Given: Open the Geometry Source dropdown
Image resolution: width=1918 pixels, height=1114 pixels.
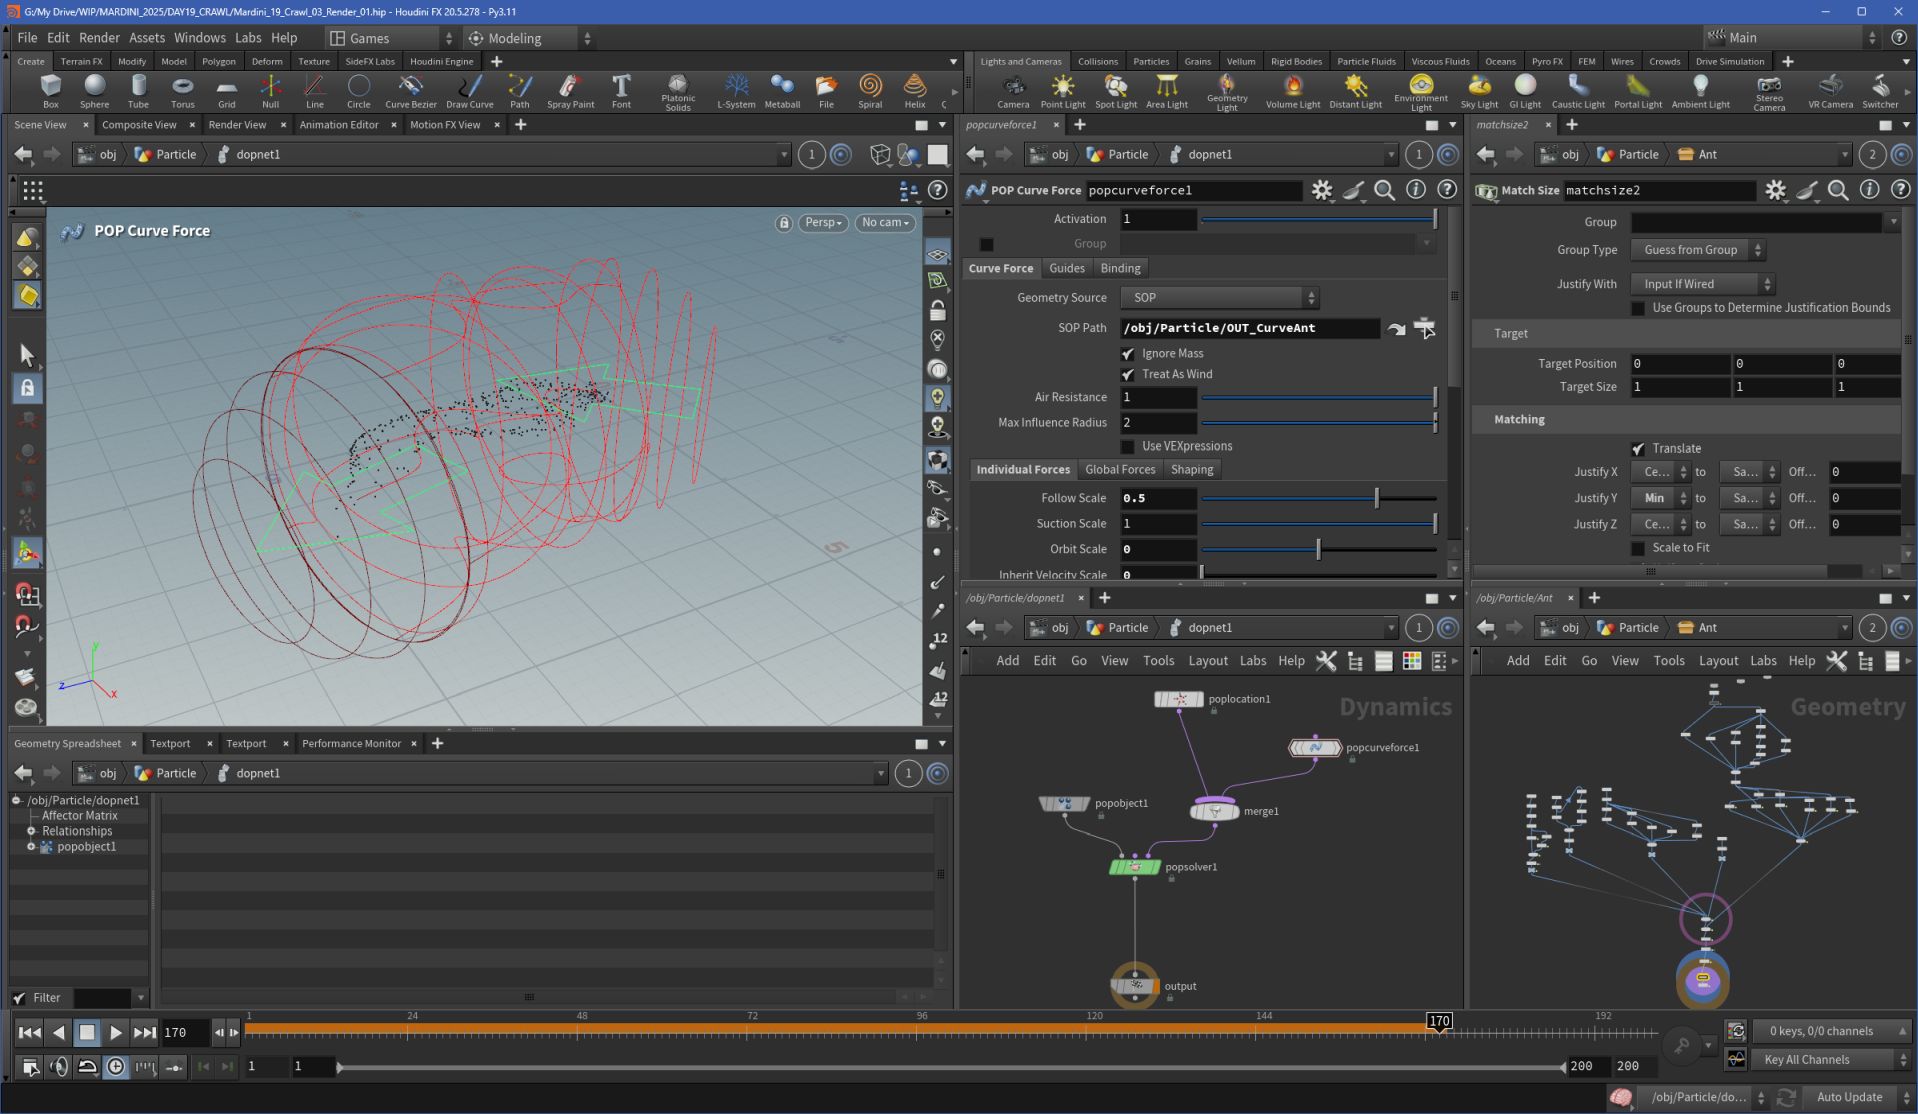Looking at the screenshot, I should 1219,298.
